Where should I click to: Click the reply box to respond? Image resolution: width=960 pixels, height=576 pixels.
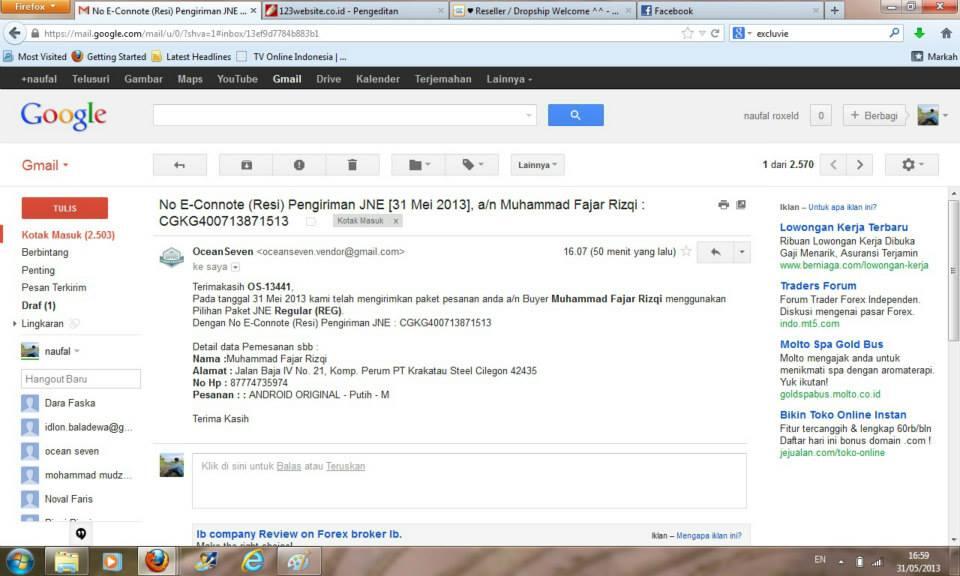pyautogui.click(x=469, y=481)
